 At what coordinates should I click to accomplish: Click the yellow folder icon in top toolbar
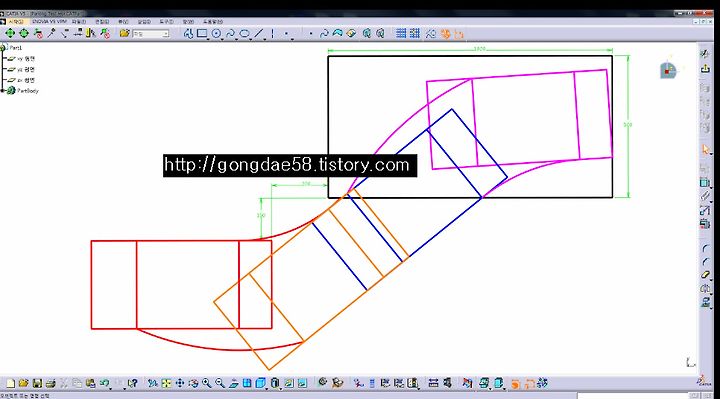click(x=124, y=33)
